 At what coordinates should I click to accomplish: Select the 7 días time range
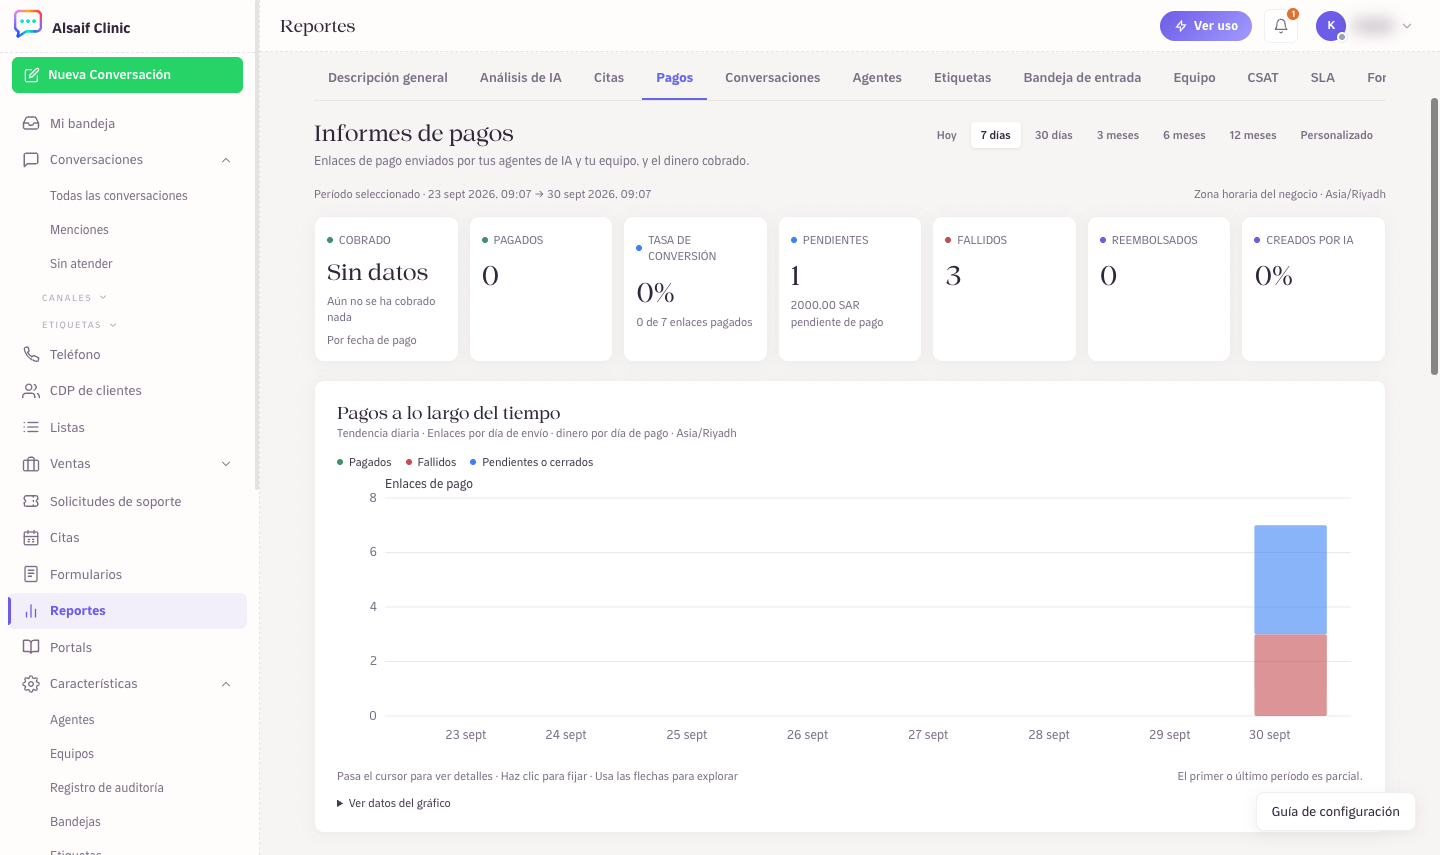pyautogui.click(x=996, y=135)
